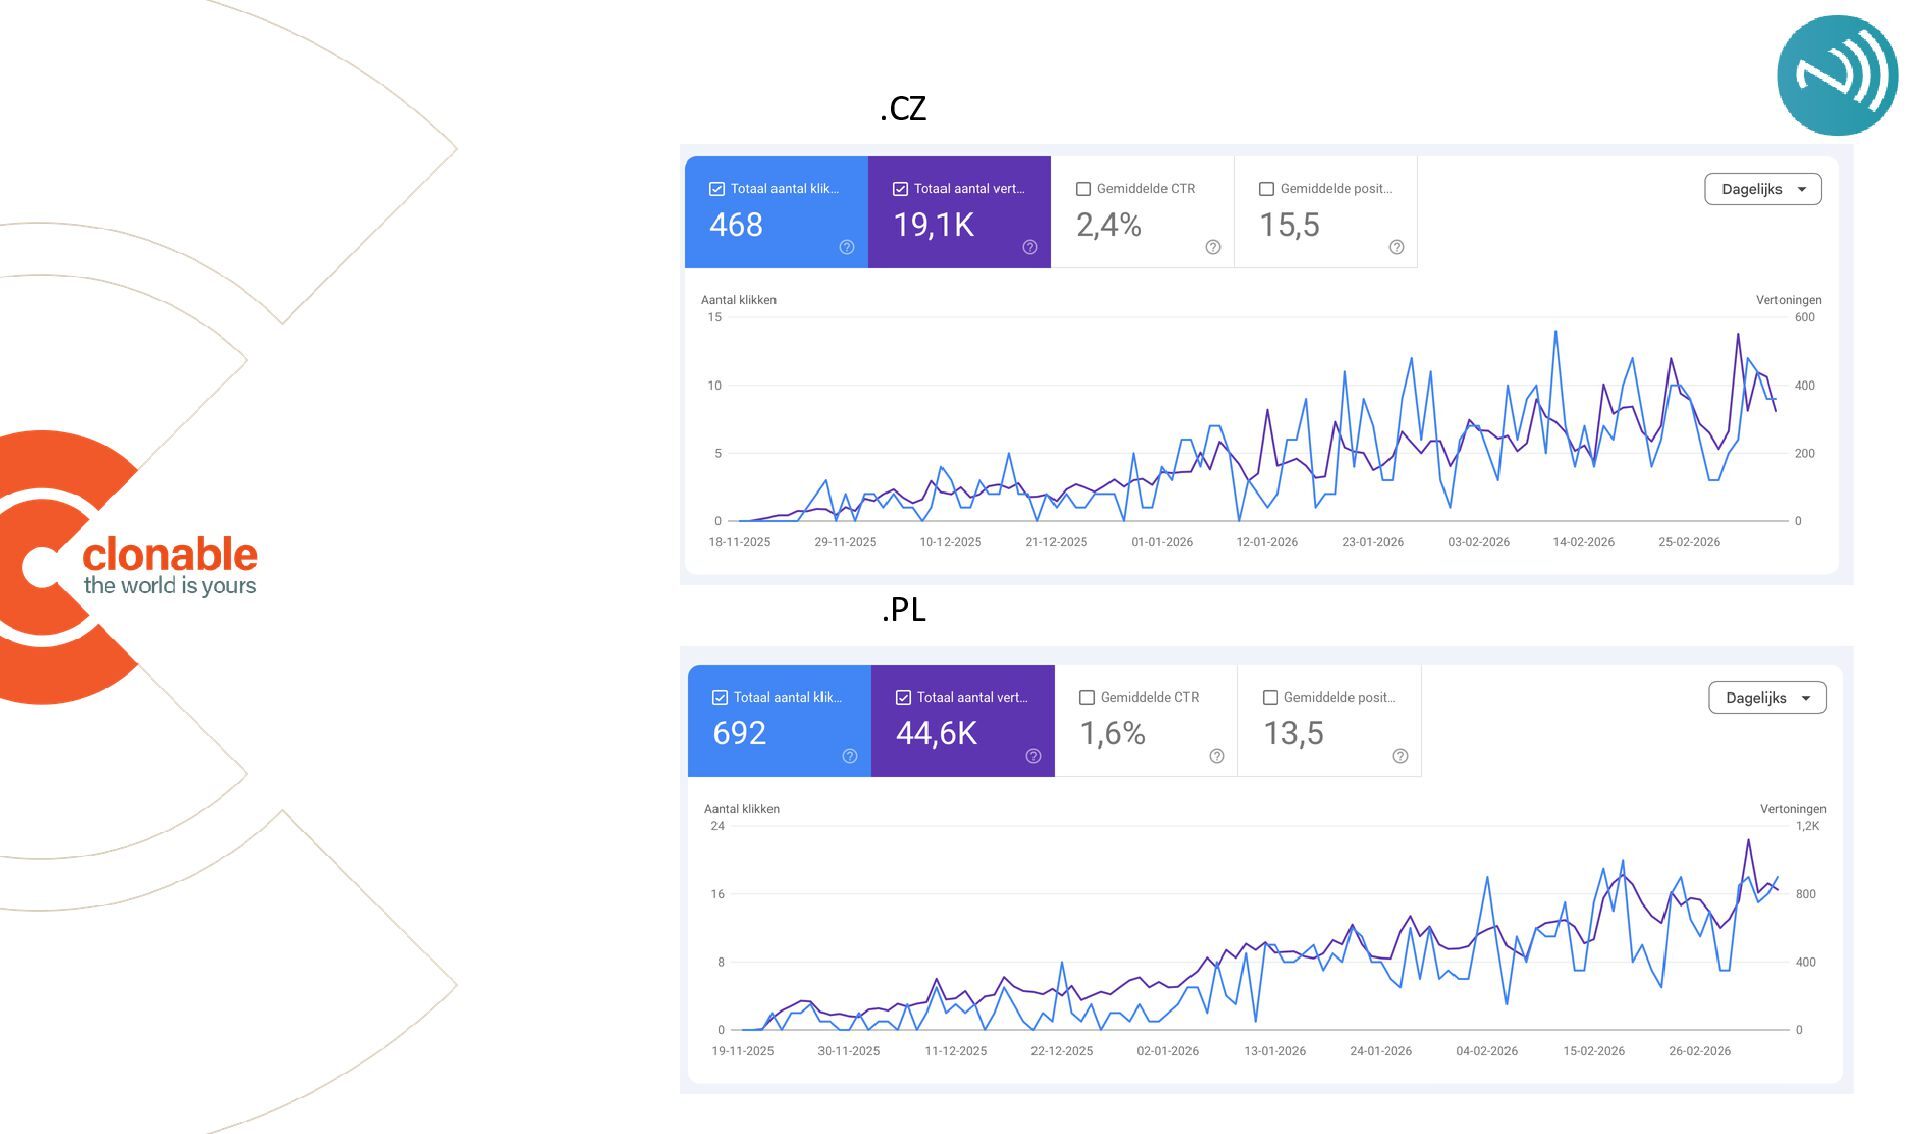
Task: Select .CZ 19,1K impressions metric card
Action: pos(958,212)
